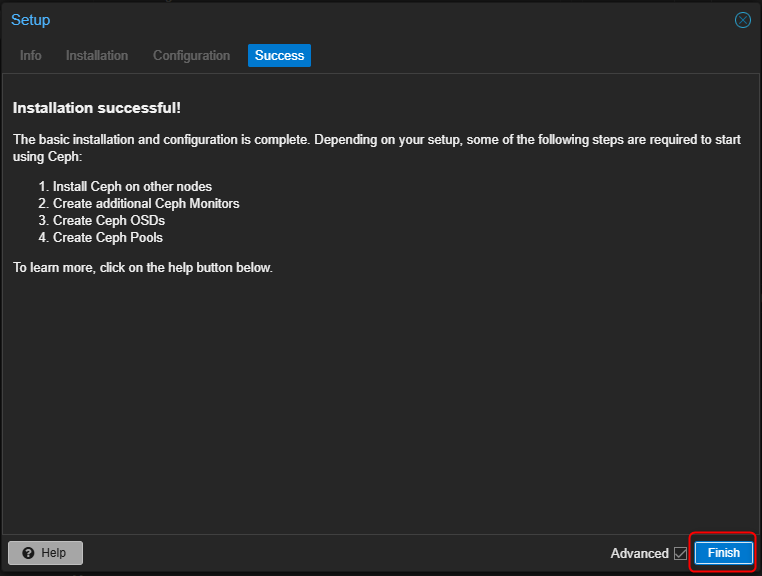Click the 'Installation successful!' heading

[97, 108]
